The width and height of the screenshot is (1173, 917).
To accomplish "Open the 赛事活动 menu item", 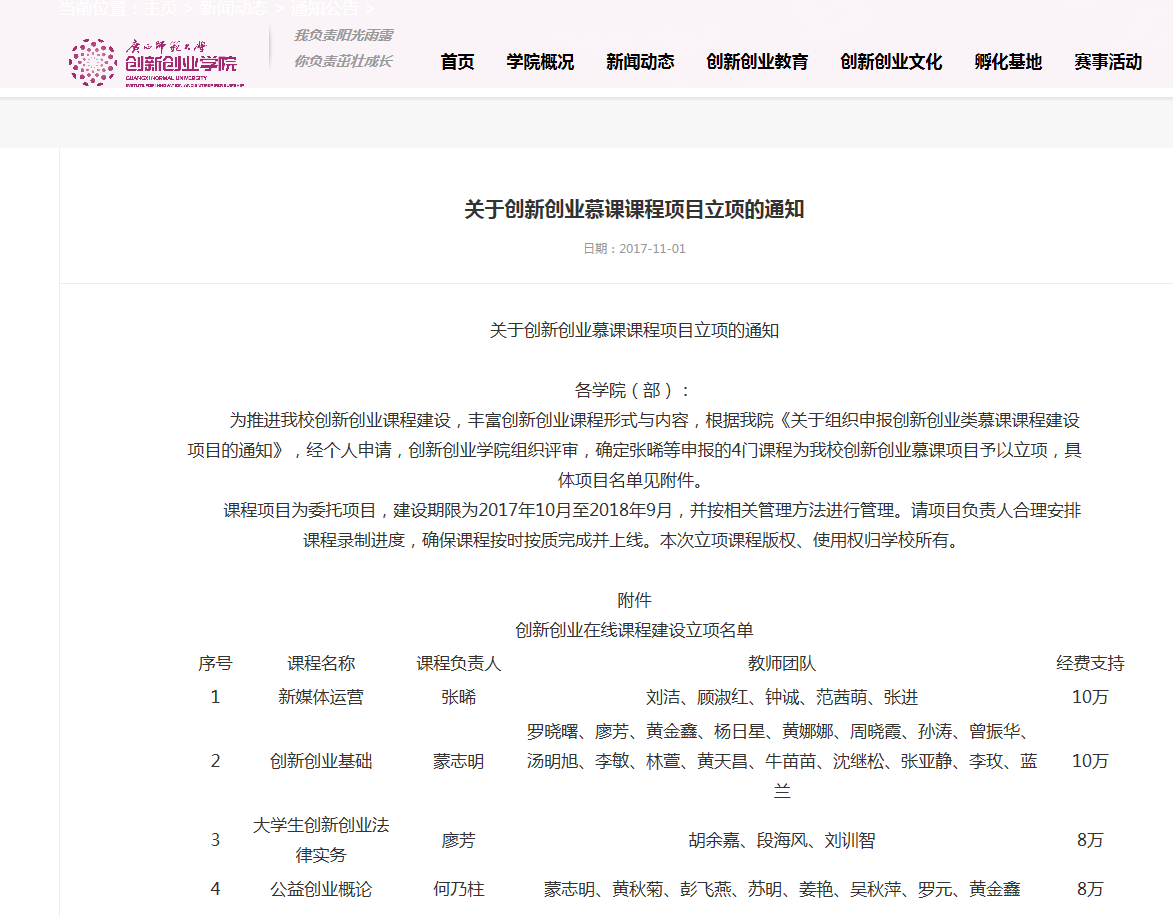I will point(1108,62).
